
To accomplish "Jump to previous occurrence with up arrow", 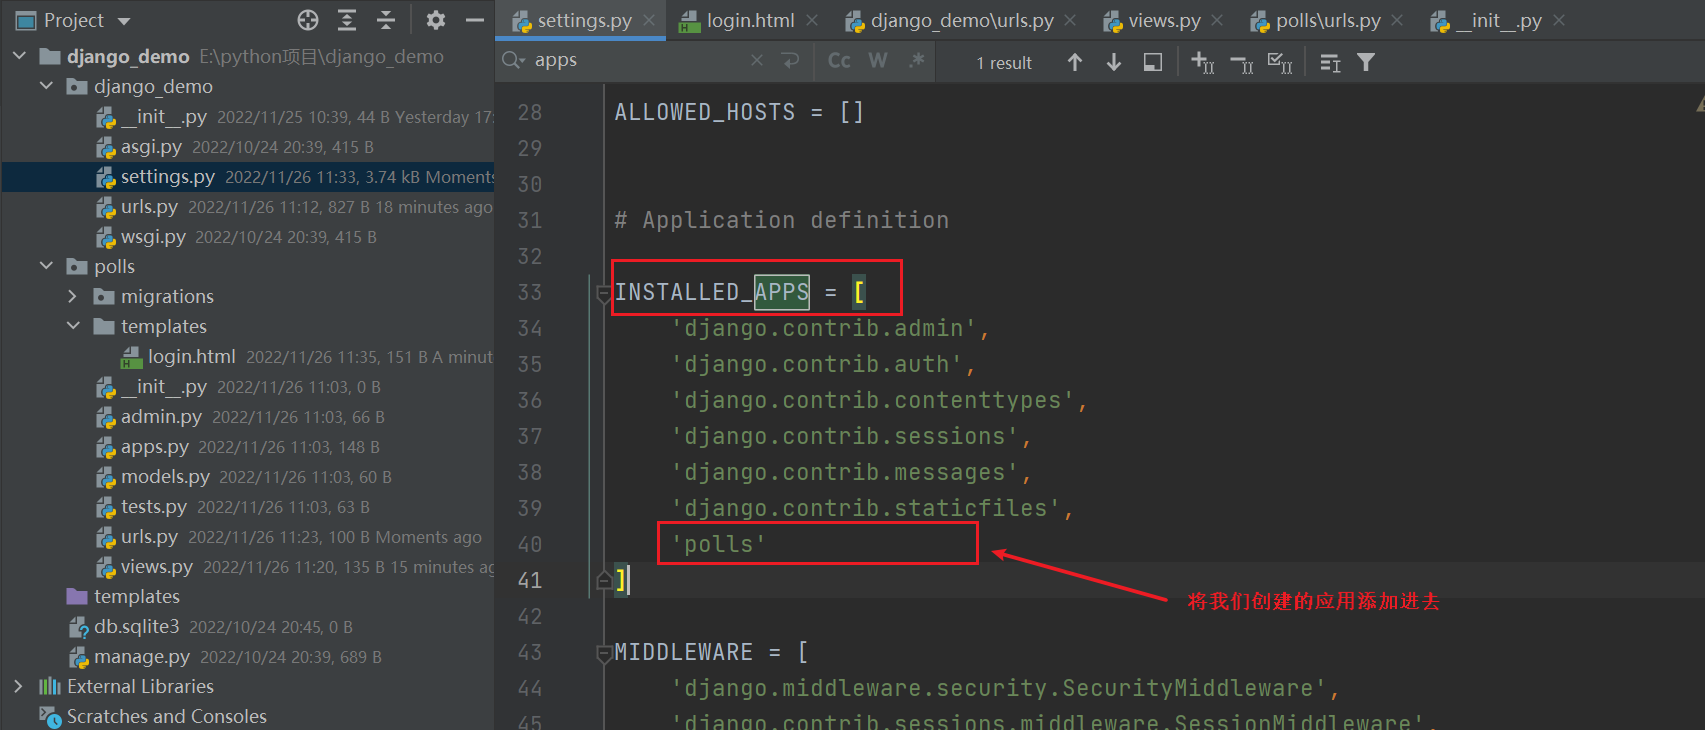I will coord(1075,62).
